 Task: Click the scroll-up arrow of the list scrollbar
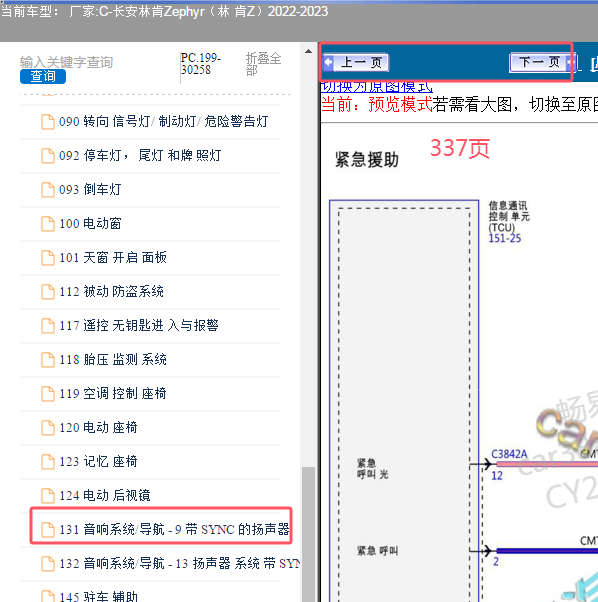[x=308, y=51]
